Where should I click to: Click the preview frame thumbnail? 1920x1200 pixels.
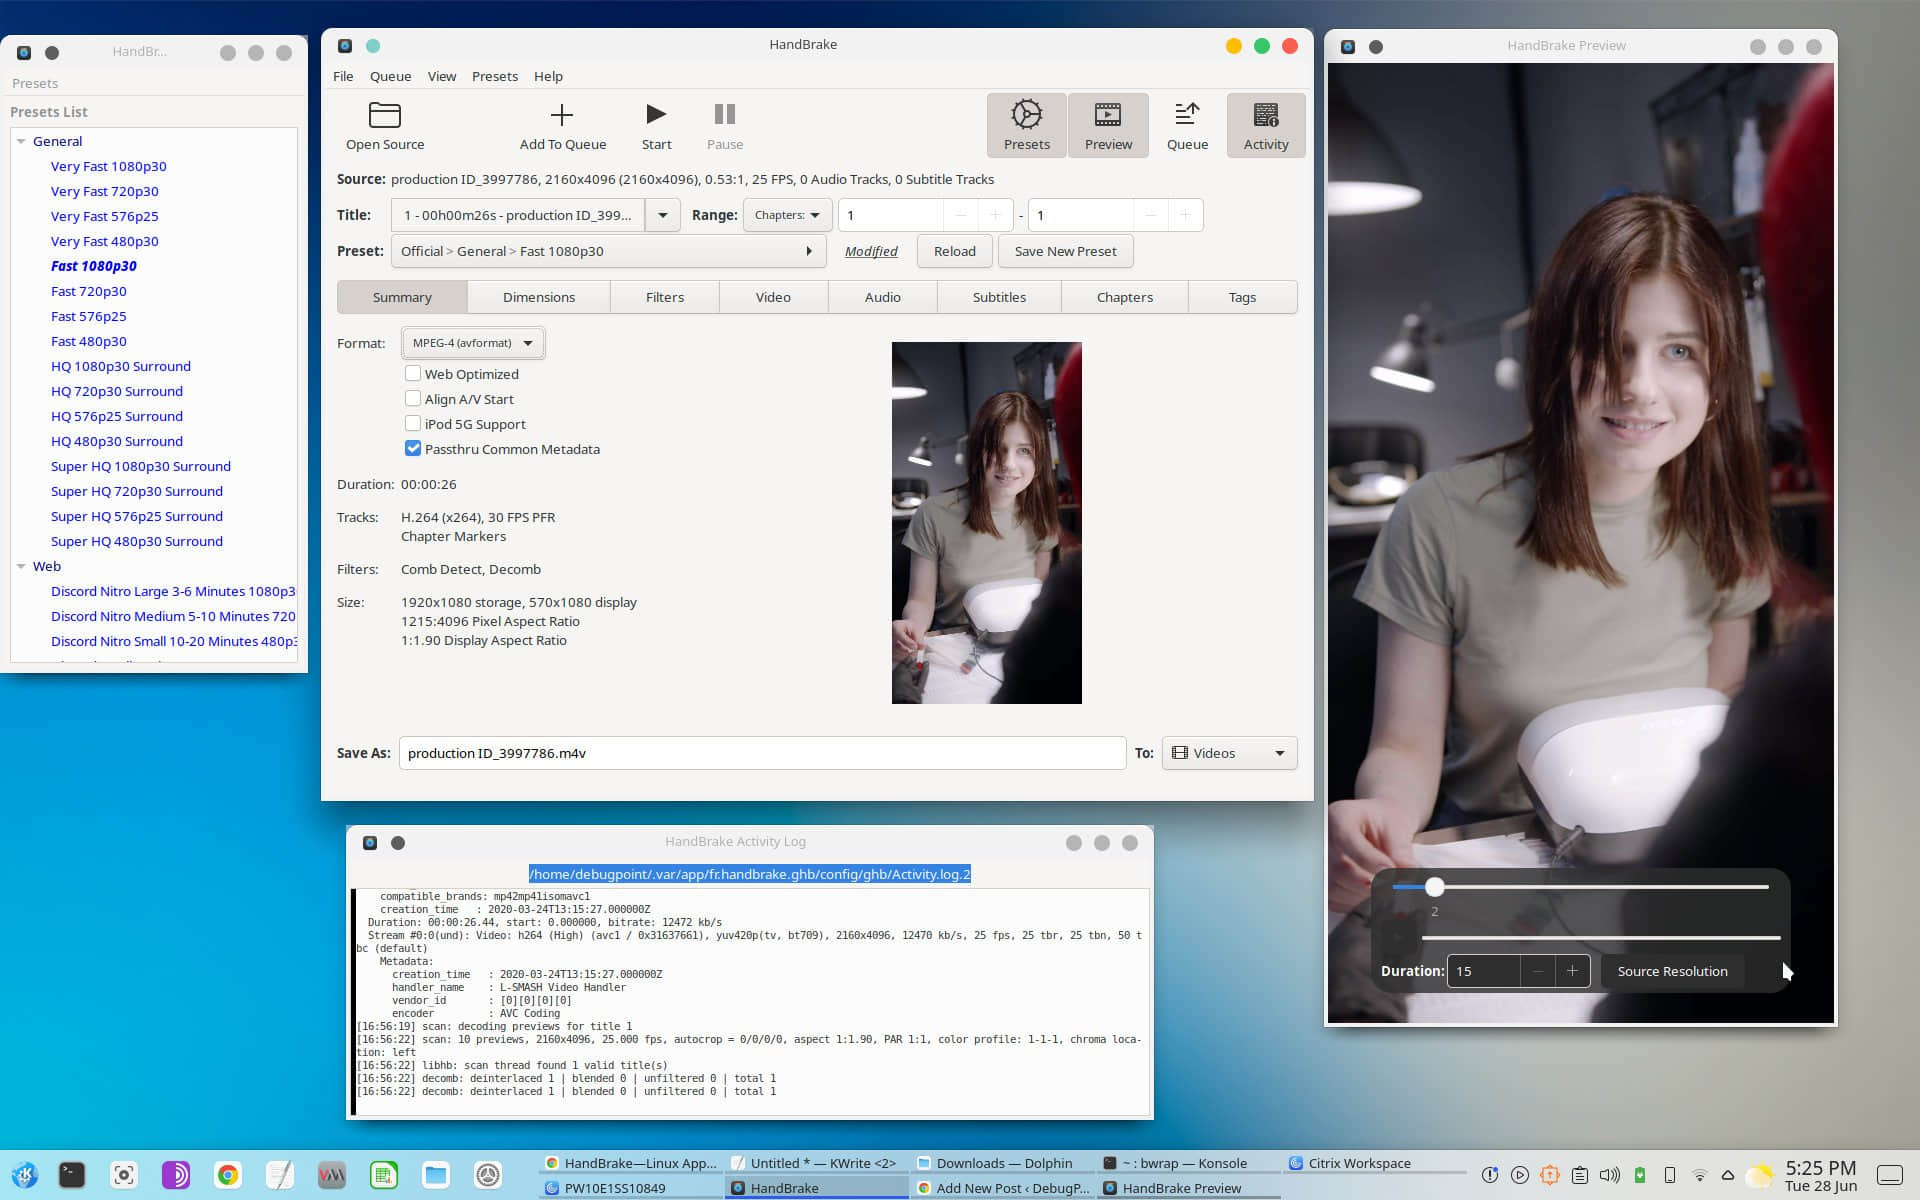pyautogui.click(x=986, y=523)
